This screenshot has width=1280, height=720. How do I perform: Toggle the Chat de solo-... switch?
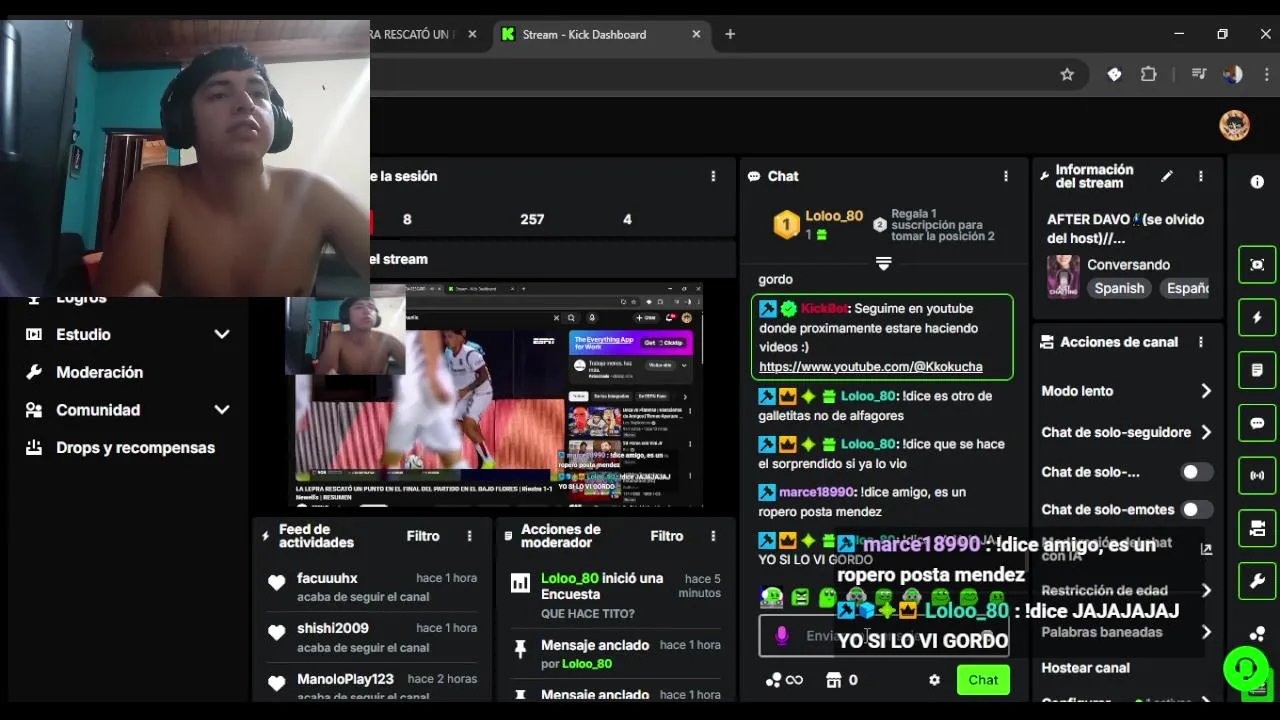[x=1196, y=472]
